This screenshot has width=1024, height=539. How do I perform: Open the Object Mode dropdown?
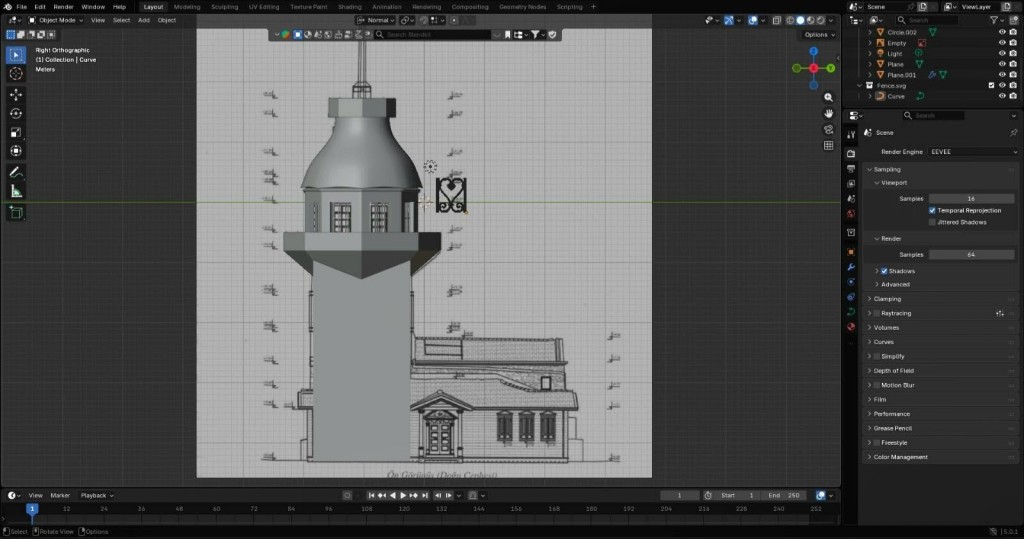[56, 20]
